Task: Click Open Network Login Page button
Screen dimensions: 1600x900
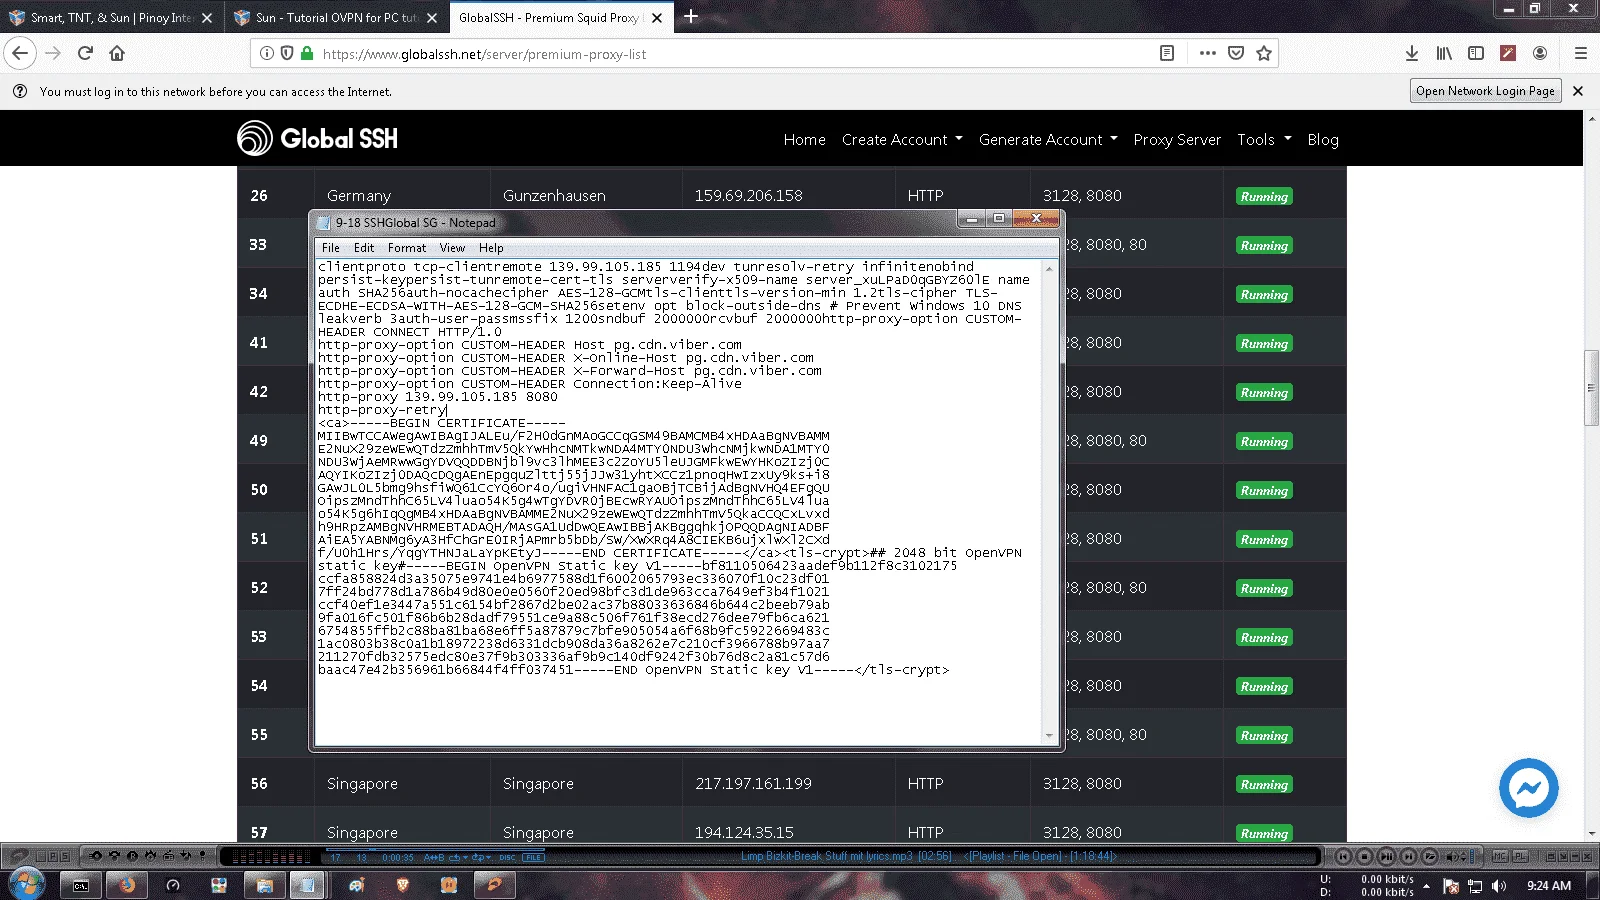Action: [x=1485, y=91]
